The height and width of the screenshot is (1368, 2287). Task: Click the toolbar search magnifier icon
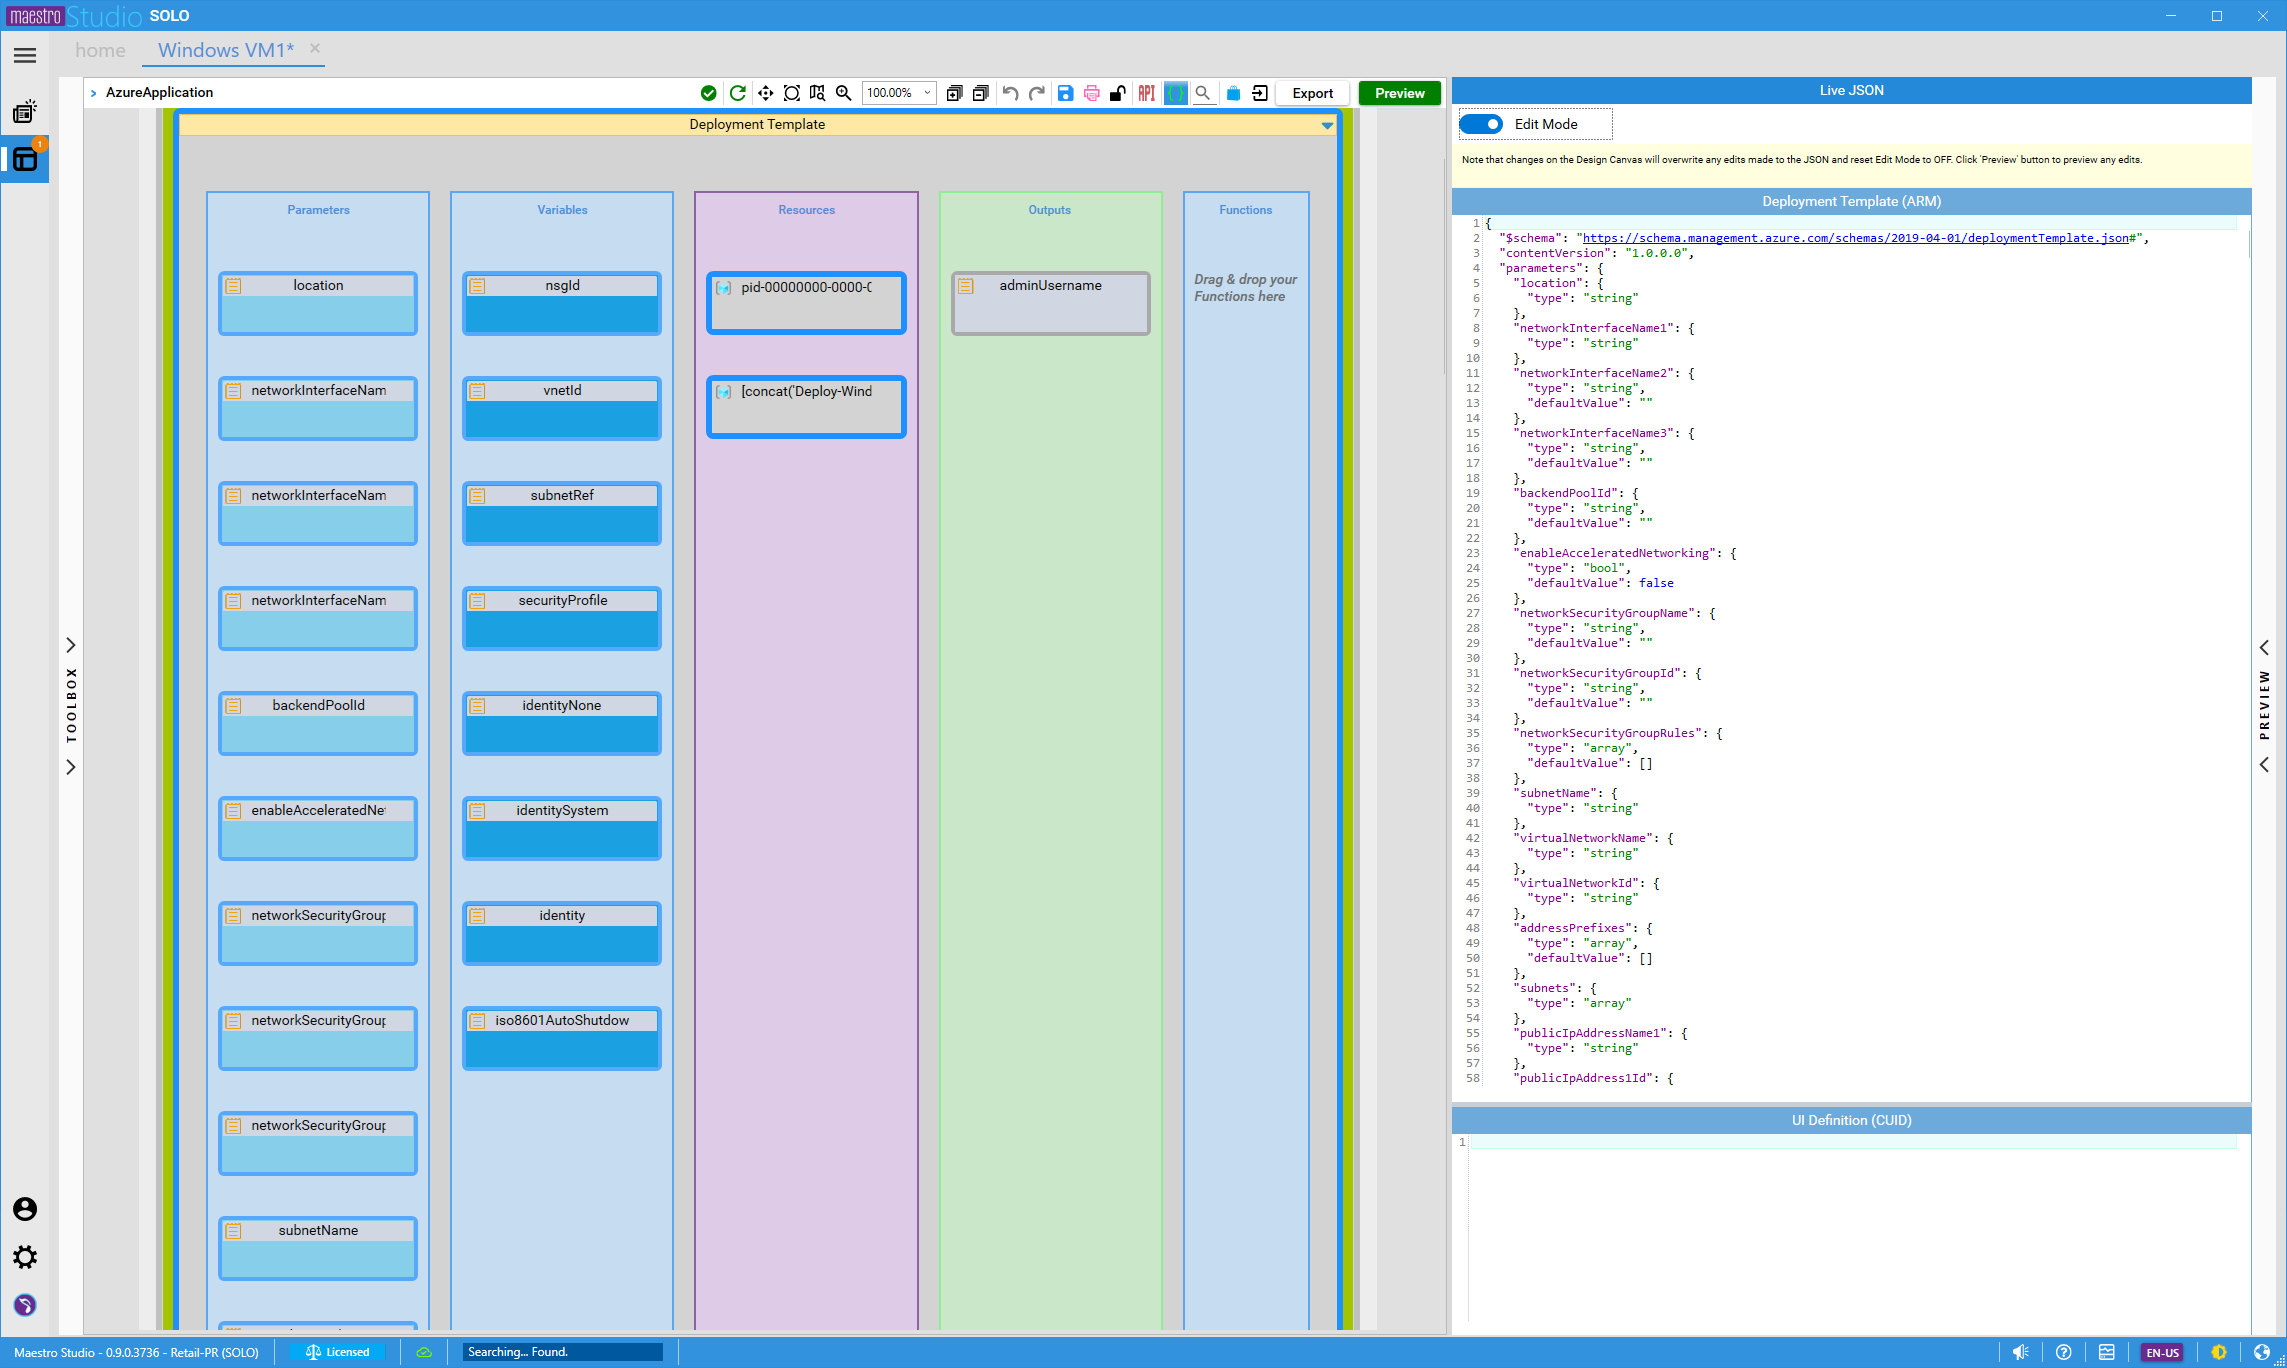(1204, 93)
